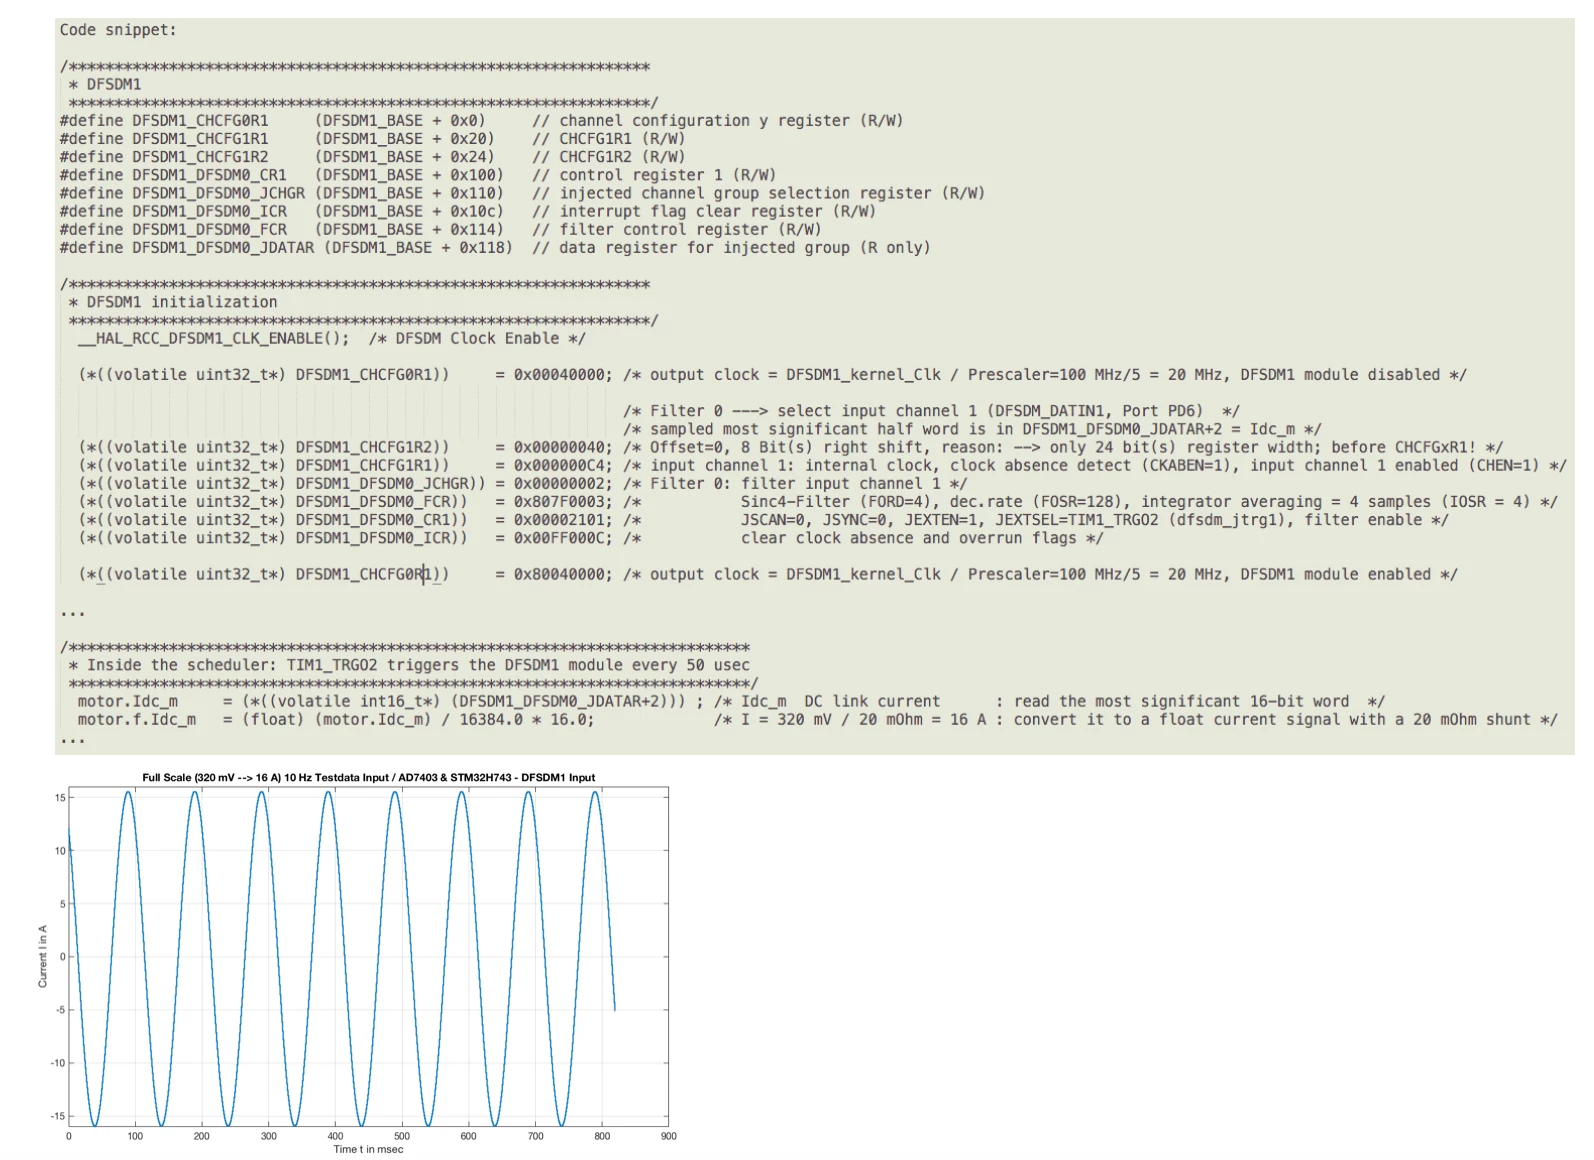This screenshot has height=1160, width=1594.
Task: Select '#define DFSDM1_CHCFG0R1' in the defines list
Action: (164, 121)
